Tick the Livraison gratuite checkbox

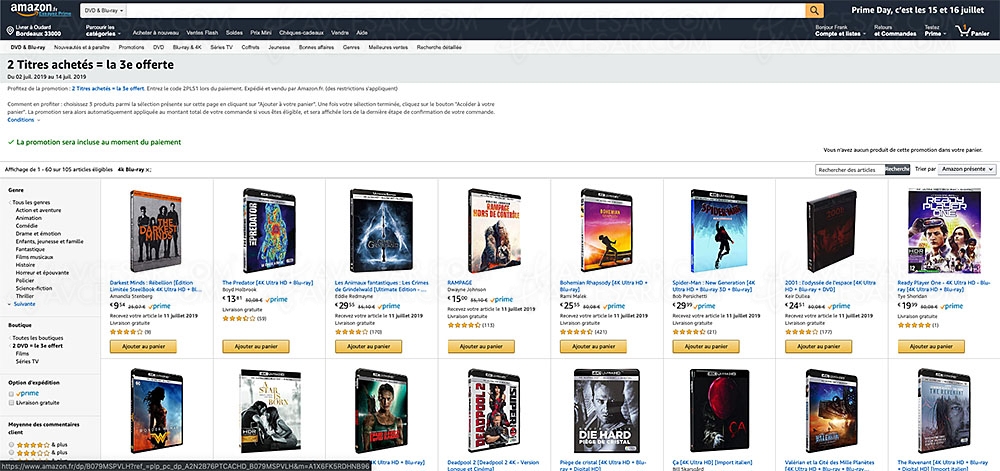click(x=11, y=403)
